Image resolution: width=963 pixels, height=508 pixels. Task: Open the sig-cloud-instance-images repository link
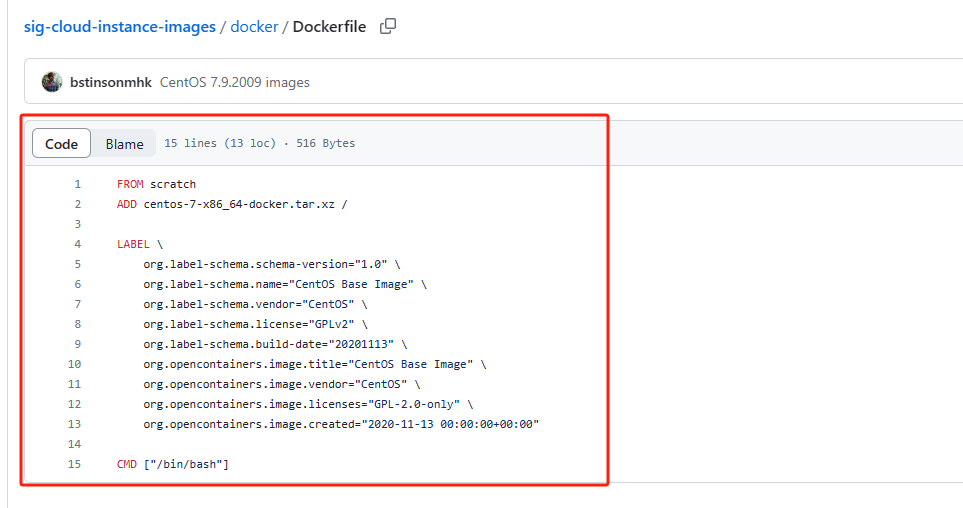120,27
